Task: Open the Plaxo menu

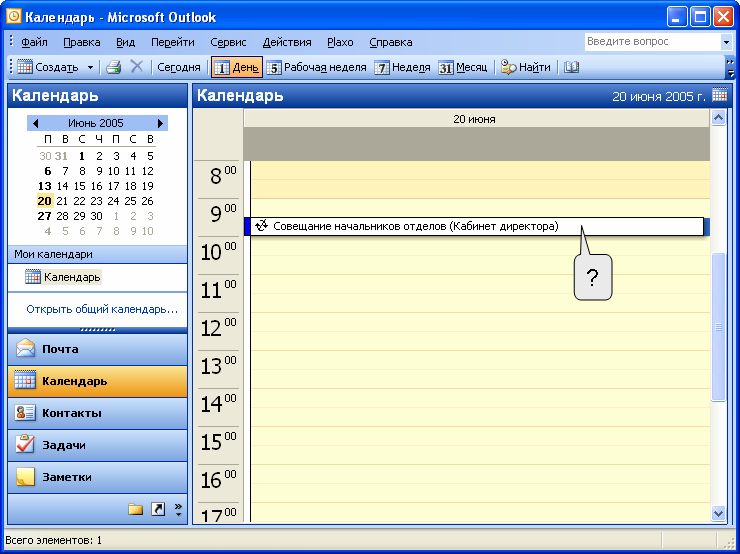Action: coord(340,42)
